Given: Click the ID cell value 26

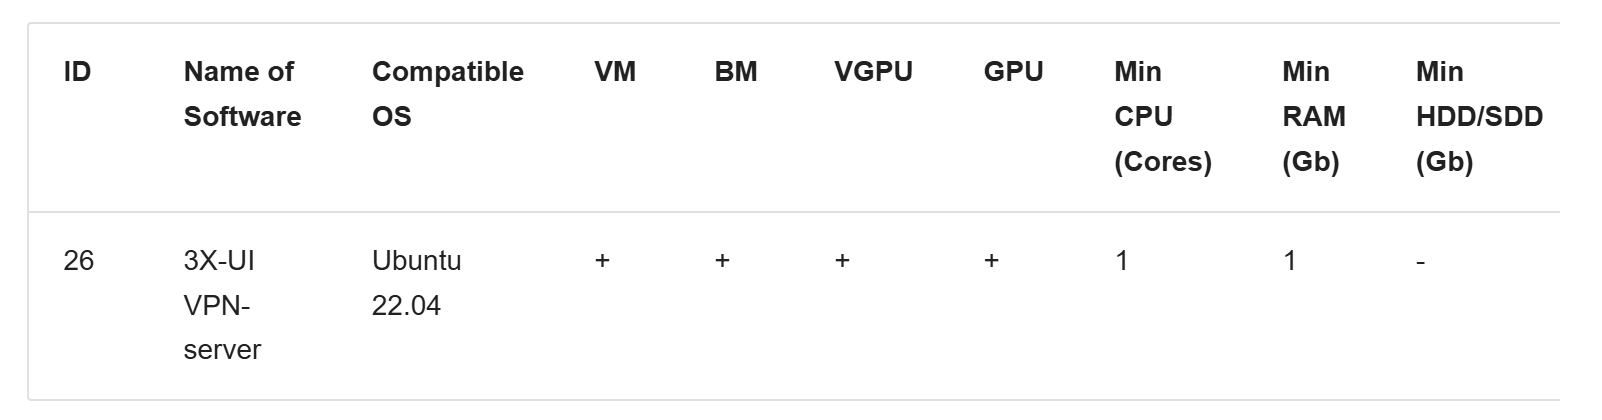Looking at the screenshot, I should [78, 261].
